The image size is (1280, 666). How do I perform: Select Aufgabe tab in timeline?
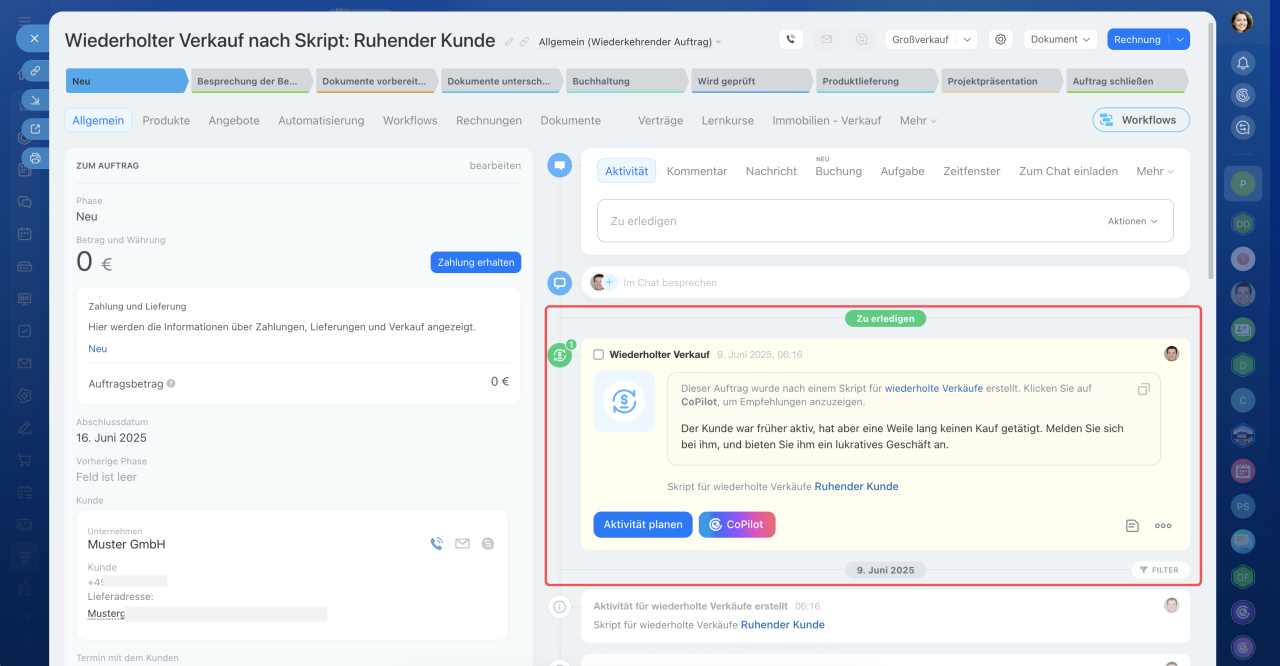pos(902,171)
